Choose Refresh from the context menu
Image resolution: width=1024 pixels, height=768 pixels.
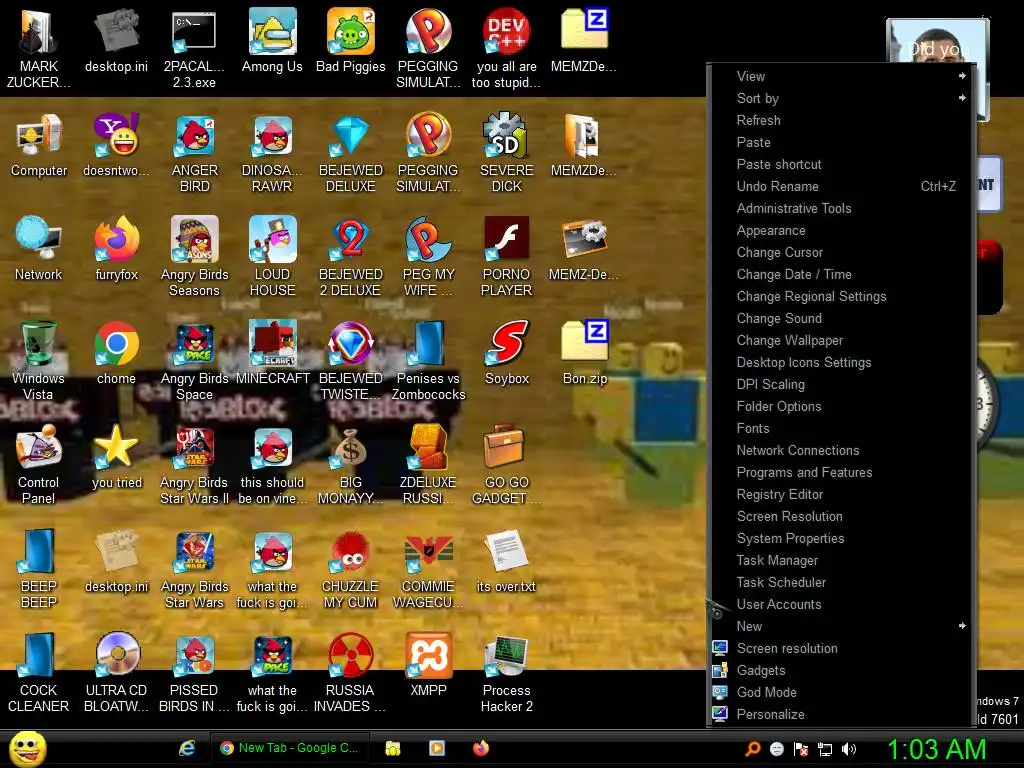pyautogui.click(x=841, y=120)
